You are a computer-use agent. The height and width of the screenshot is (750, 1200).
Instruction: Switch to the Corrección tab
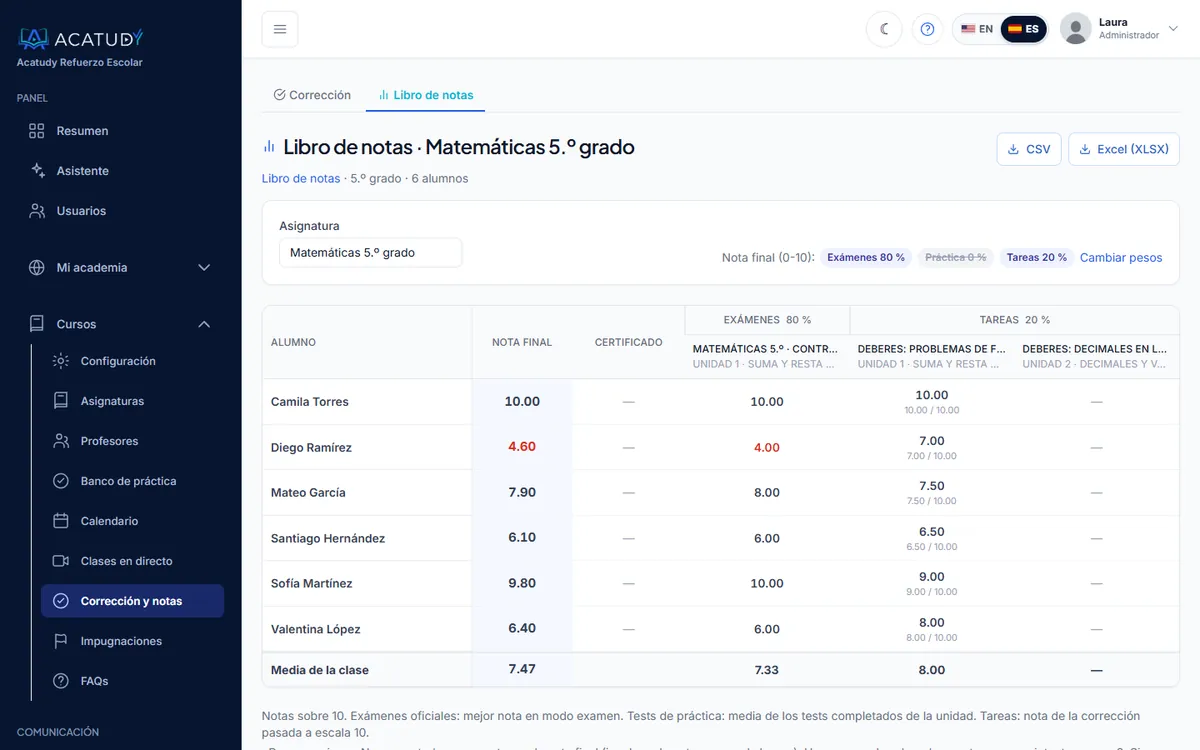coord(312,95)
